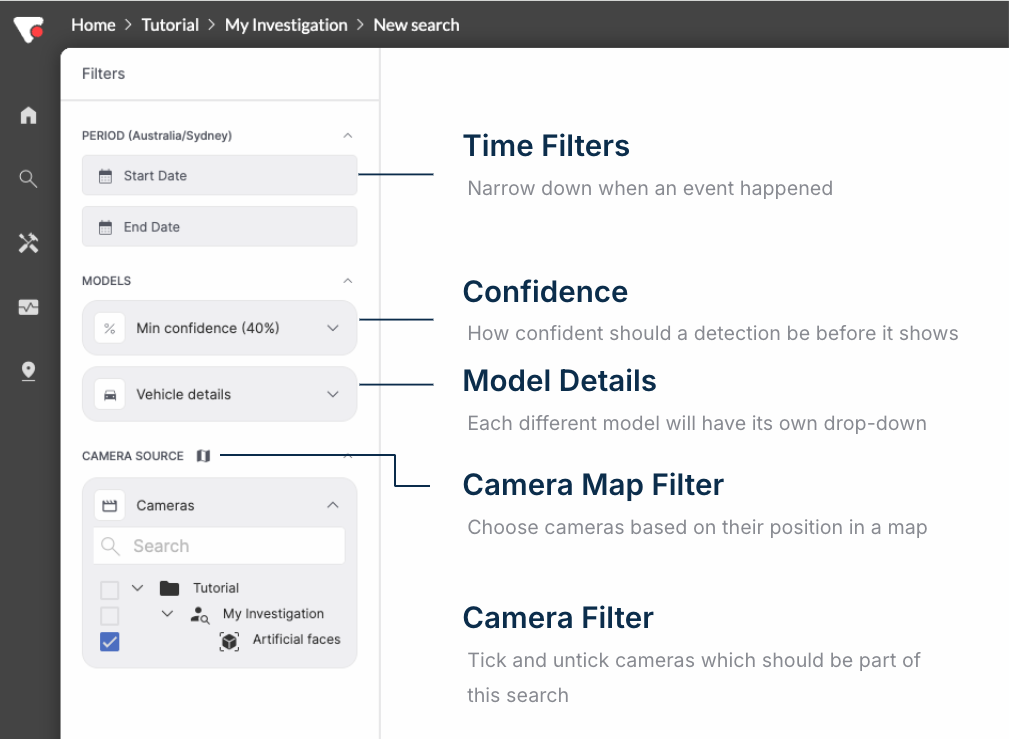Expand the Min confidence (40%) dropdown
Image resolution: width=1010 pixels, height=739 pixels.
pos(333,328)
